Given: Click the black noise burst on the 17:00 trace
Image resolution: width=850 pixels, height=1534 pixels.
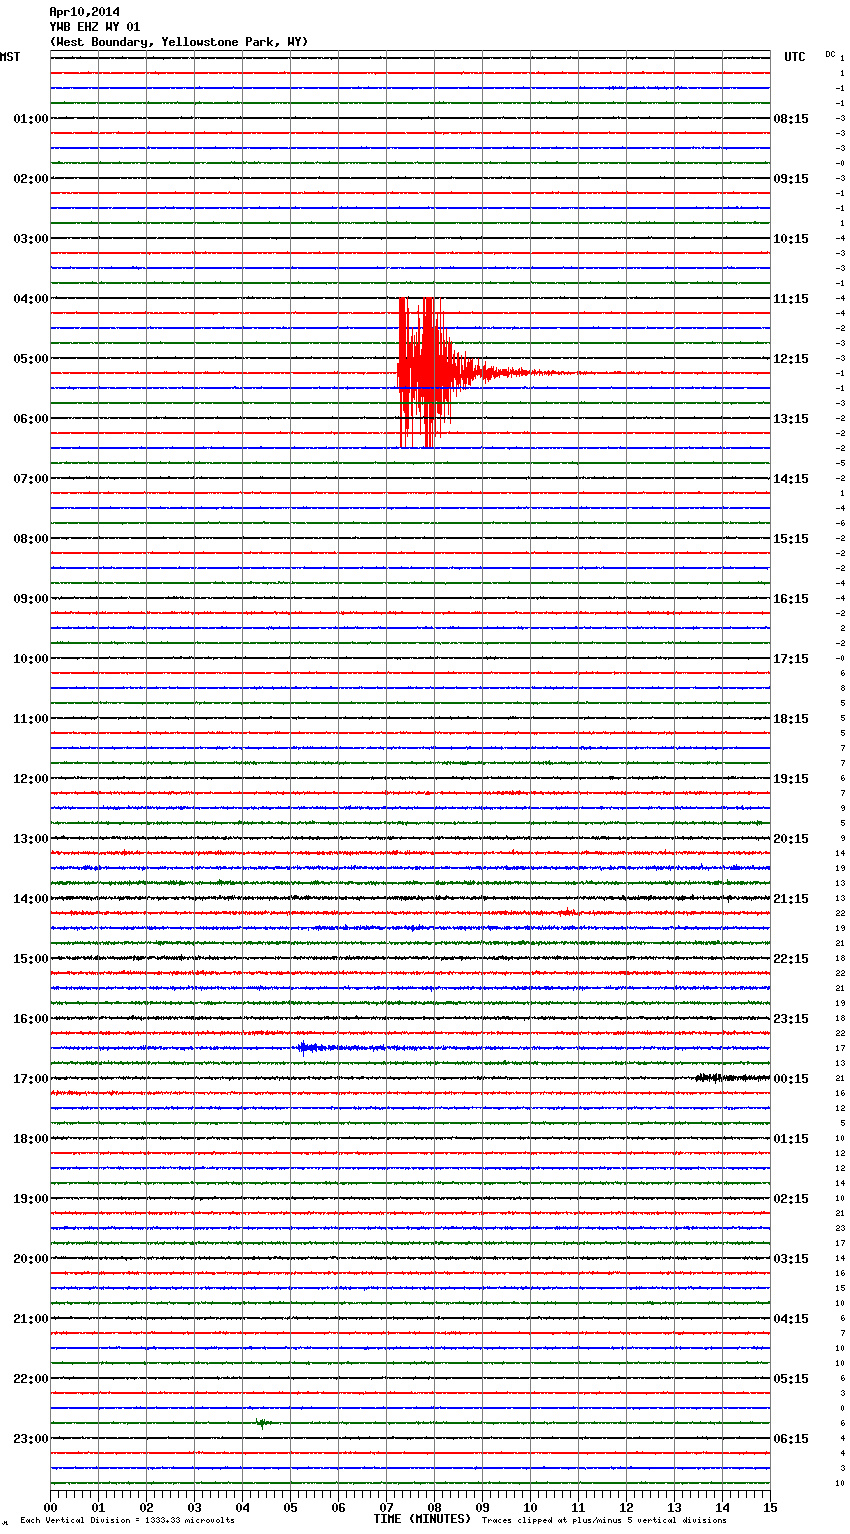Looking at the screenshot, I should 732,1078.
